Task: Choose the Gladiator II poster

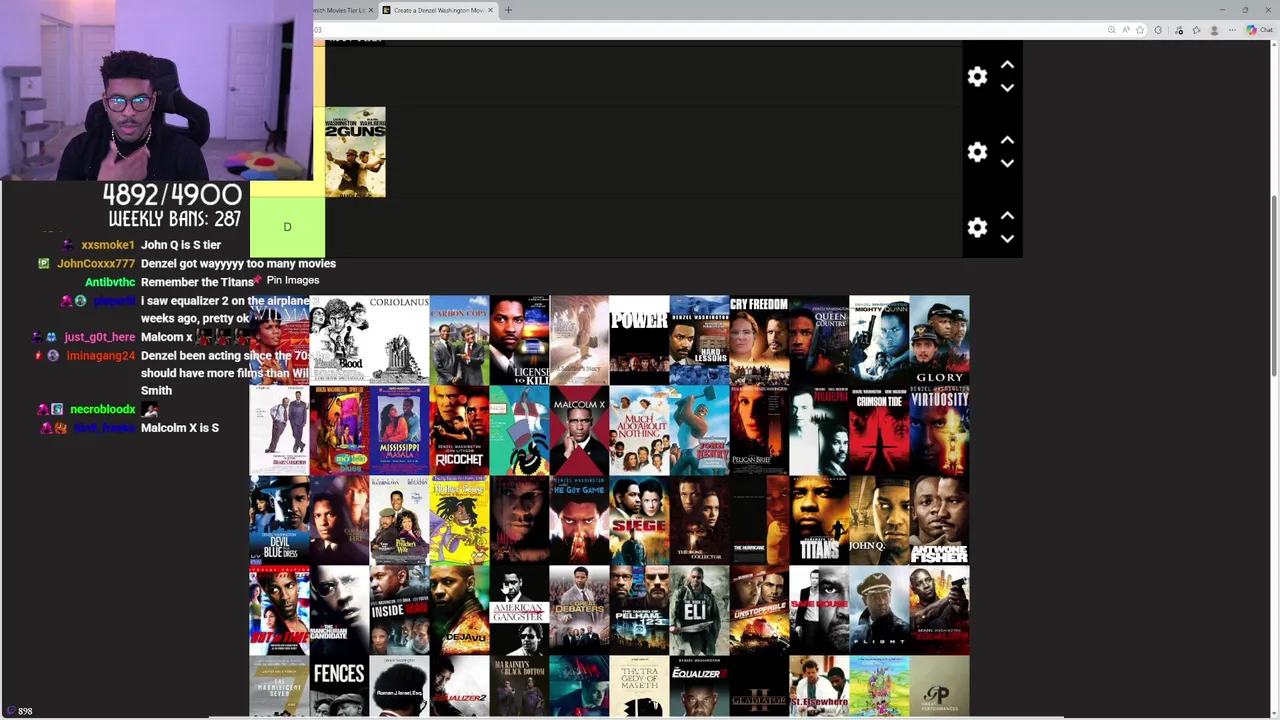Action: click(759, 686)
